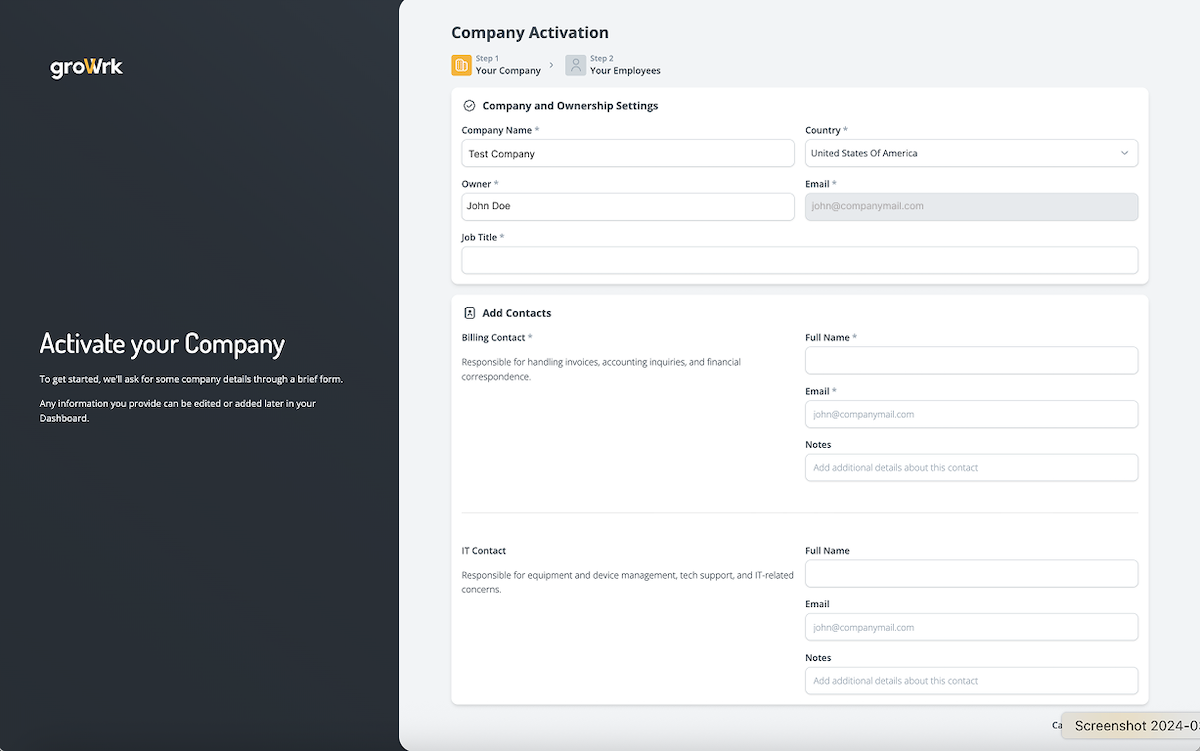
Task: Click the checkmark icon beside Company and Ownership Settings
Action: pos(469,105)
